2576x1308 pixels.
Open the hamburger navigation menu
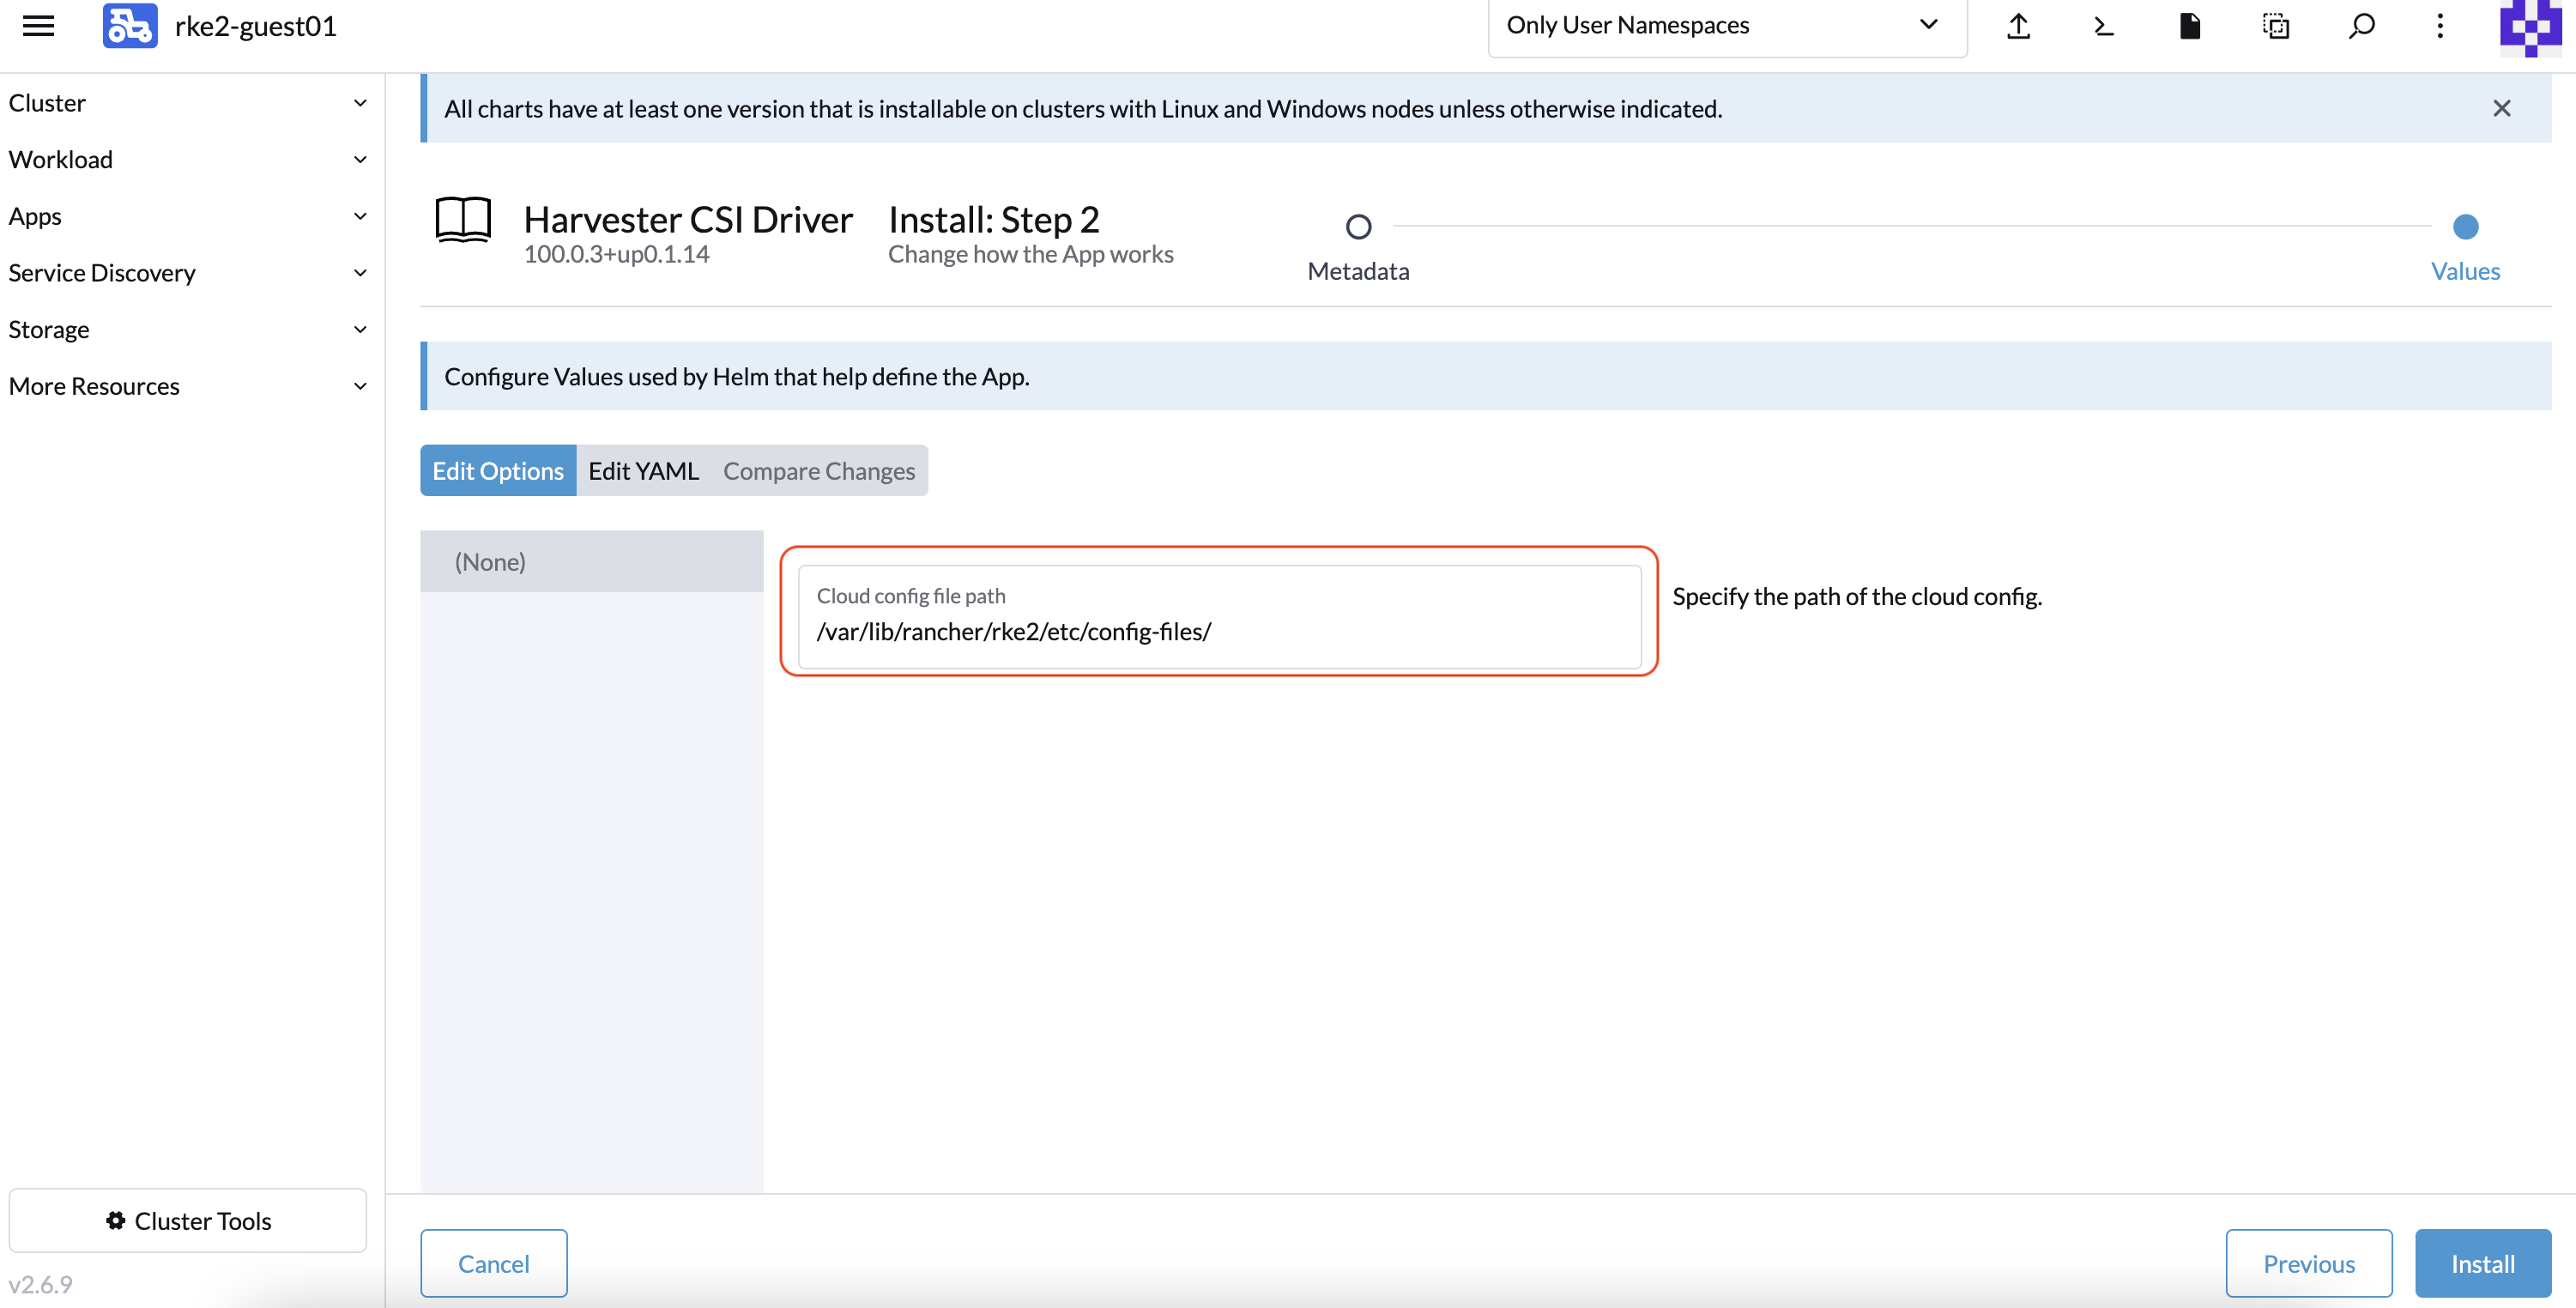[x=38, y=26]
